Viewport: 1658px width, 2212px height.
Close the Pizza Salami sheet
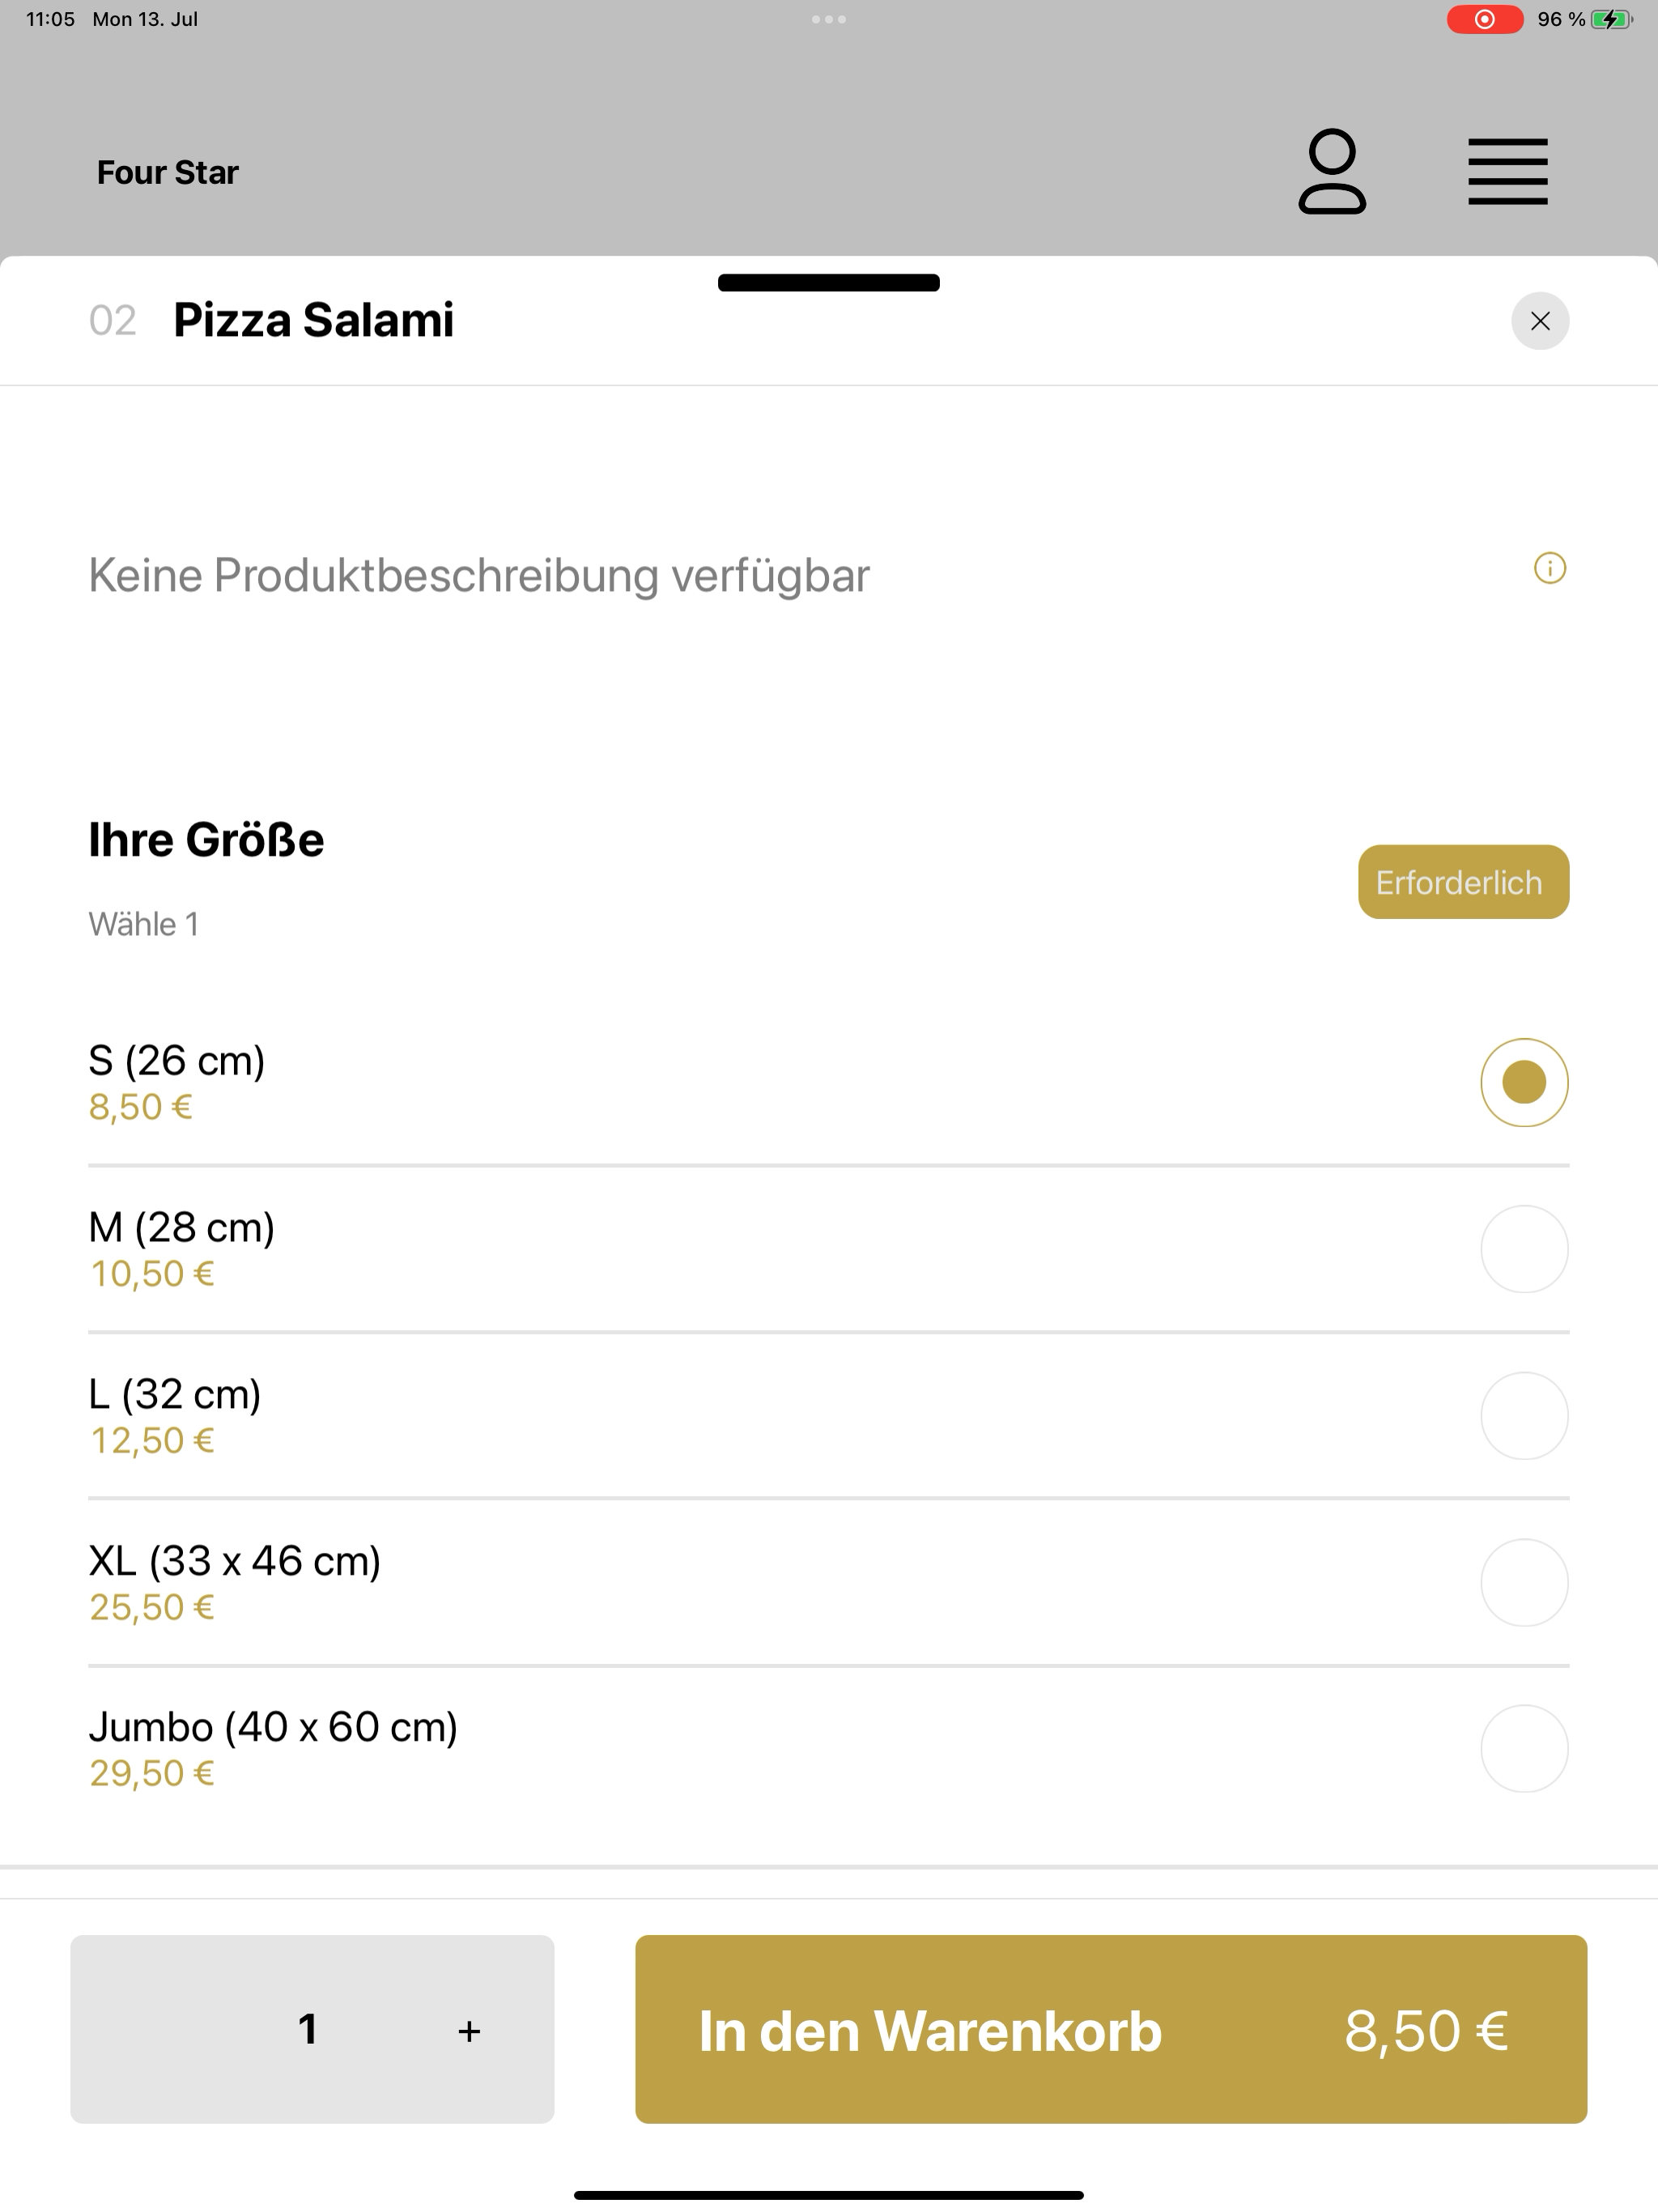point(1540,321)
